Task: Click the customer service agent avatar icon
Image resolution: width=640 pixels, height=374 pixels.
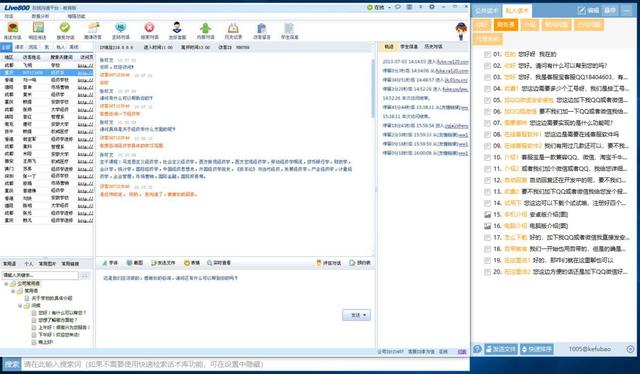Action: point(177,28)
